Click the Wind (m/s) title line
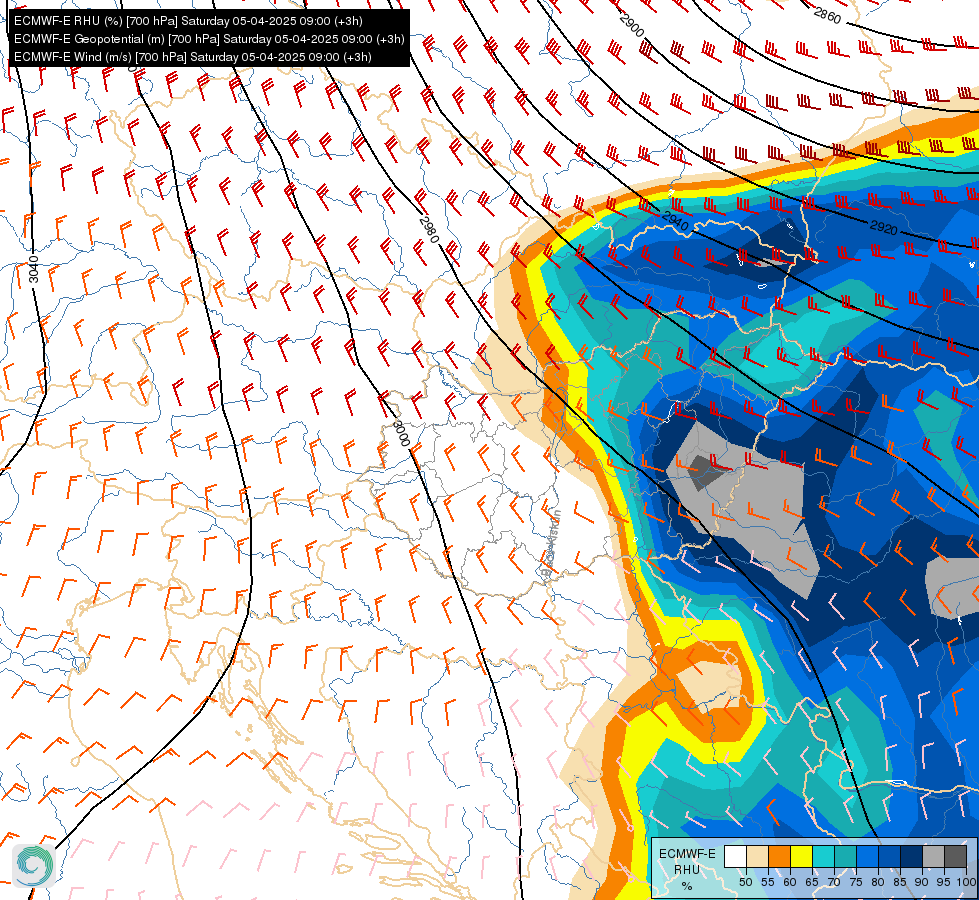This screenshot has height=900, width=979. 193,57
